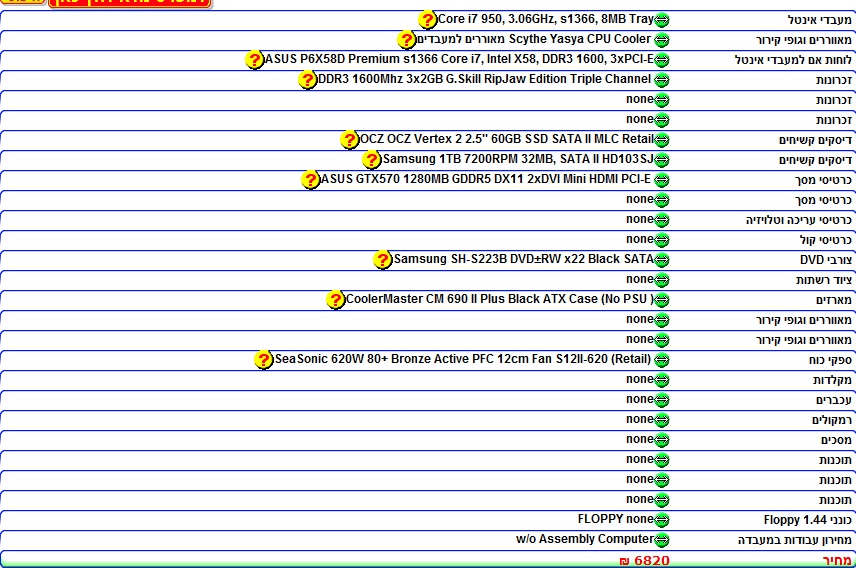Open question mark icon for ASUS GTX570
This screenshot has height=568, width=856.
point(310,180)
